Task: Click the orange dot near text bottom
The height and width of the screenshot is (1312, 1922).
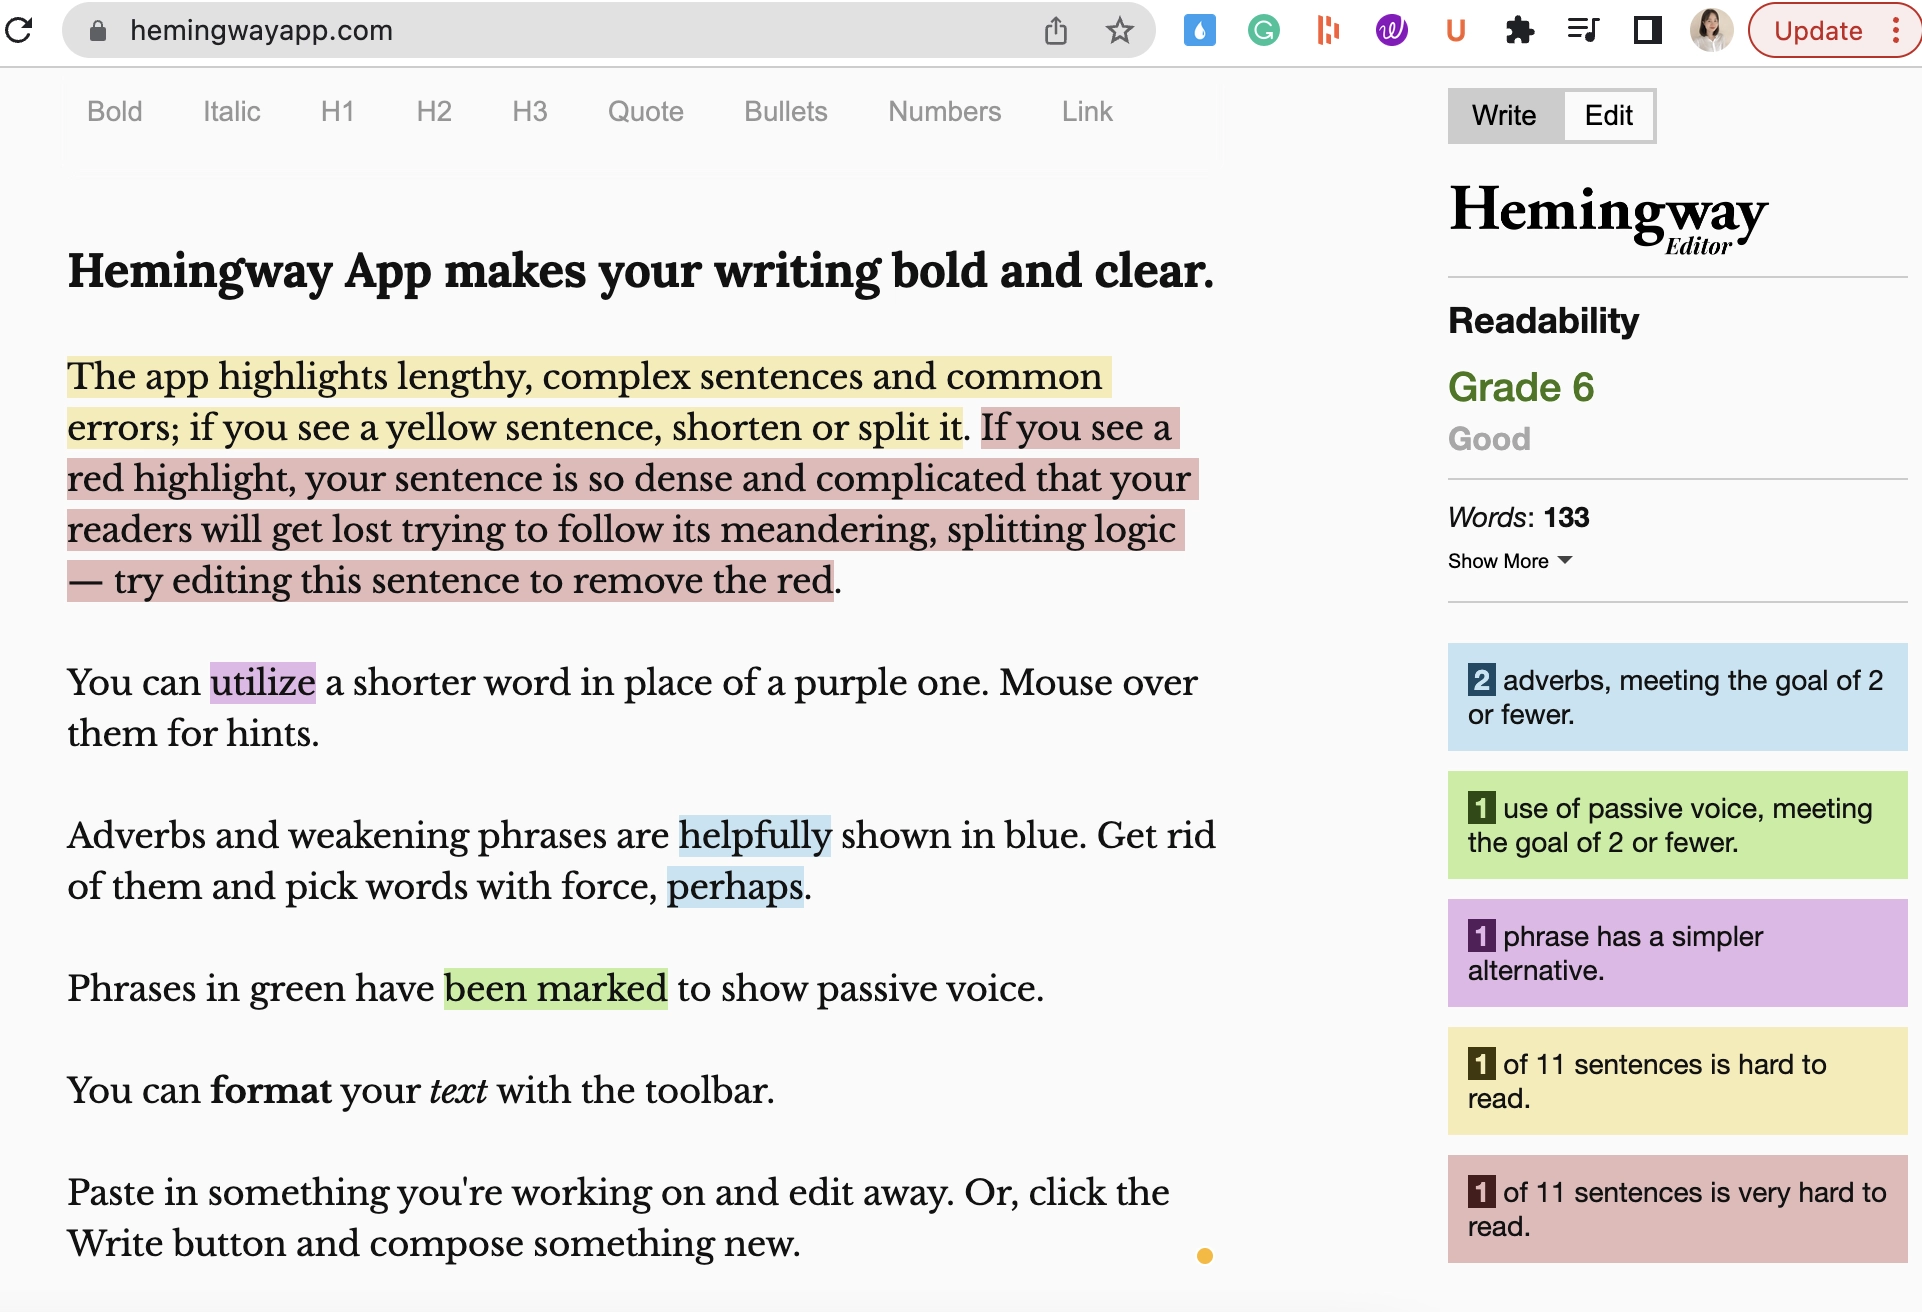Action: coord(1205,1256)
